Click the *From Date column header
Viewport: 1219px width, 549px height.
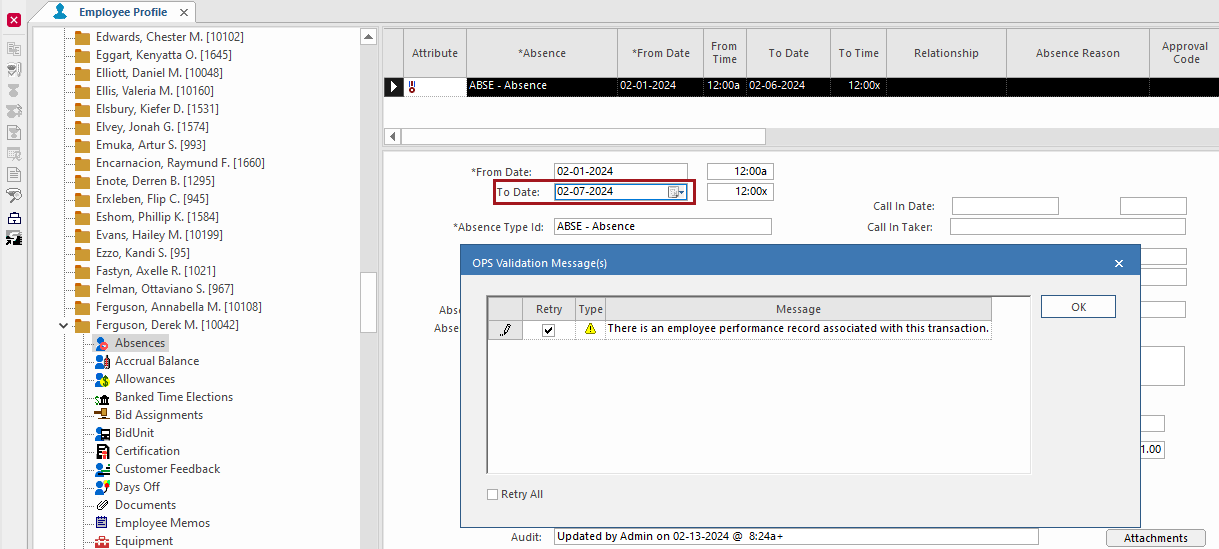point(661,53)
